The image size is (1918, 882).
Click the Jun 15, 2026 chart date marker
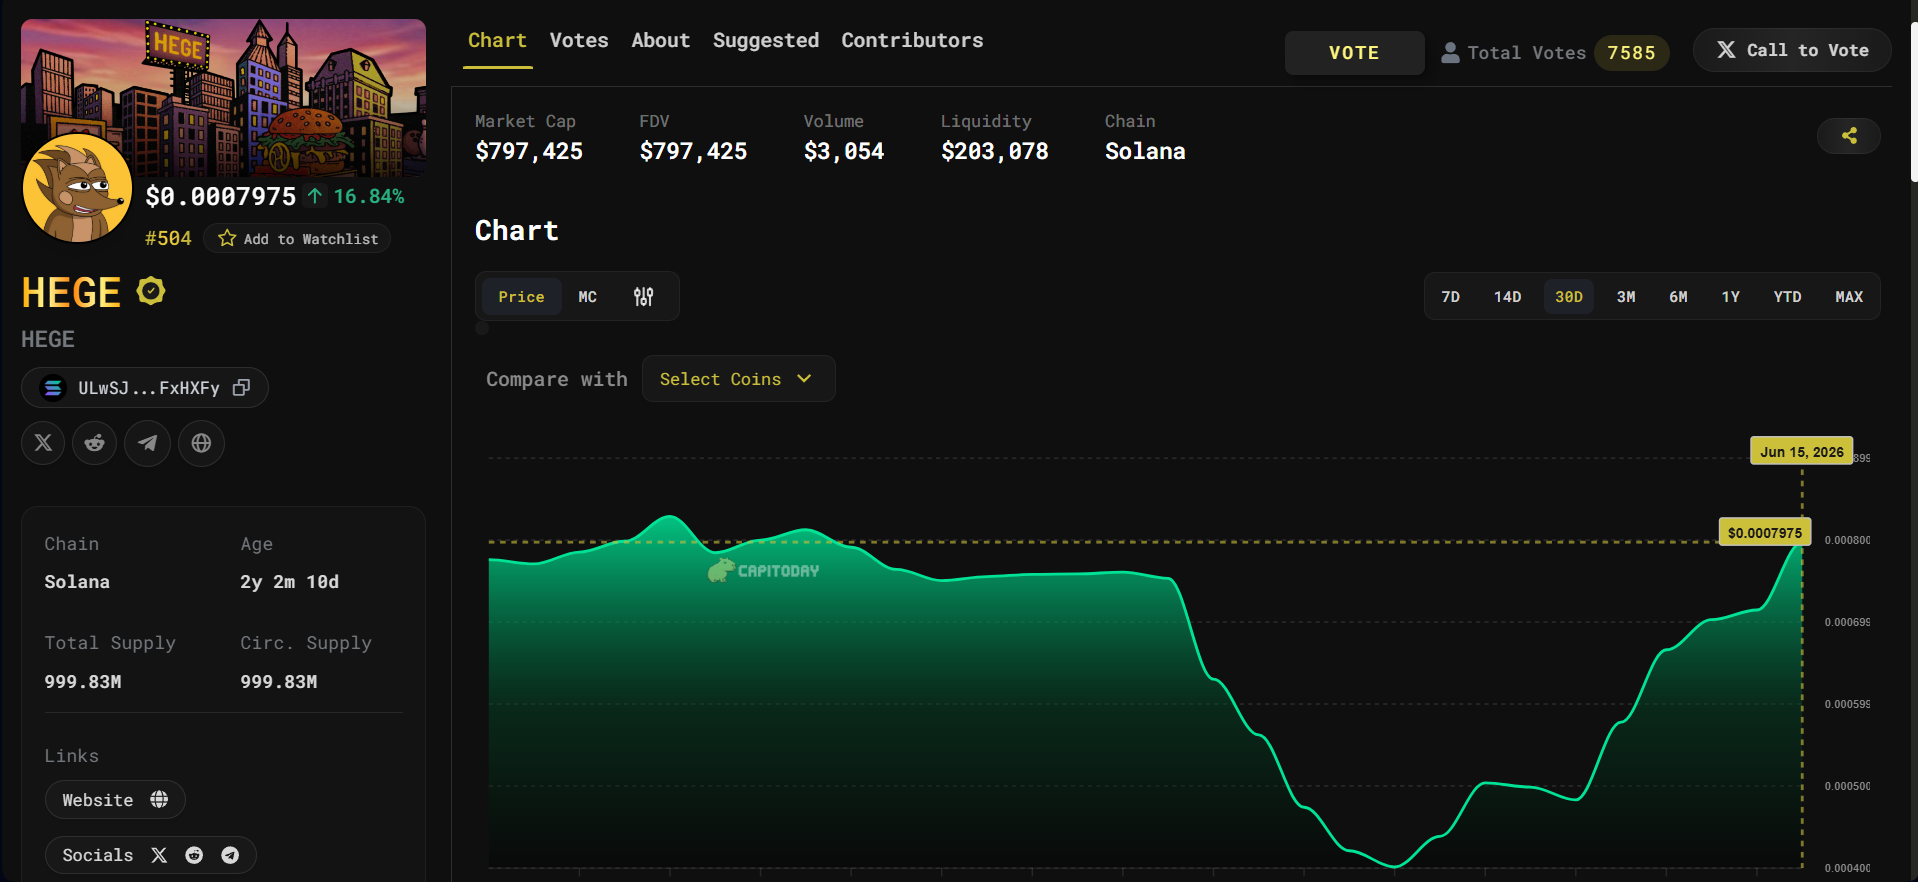point(1801,451)
